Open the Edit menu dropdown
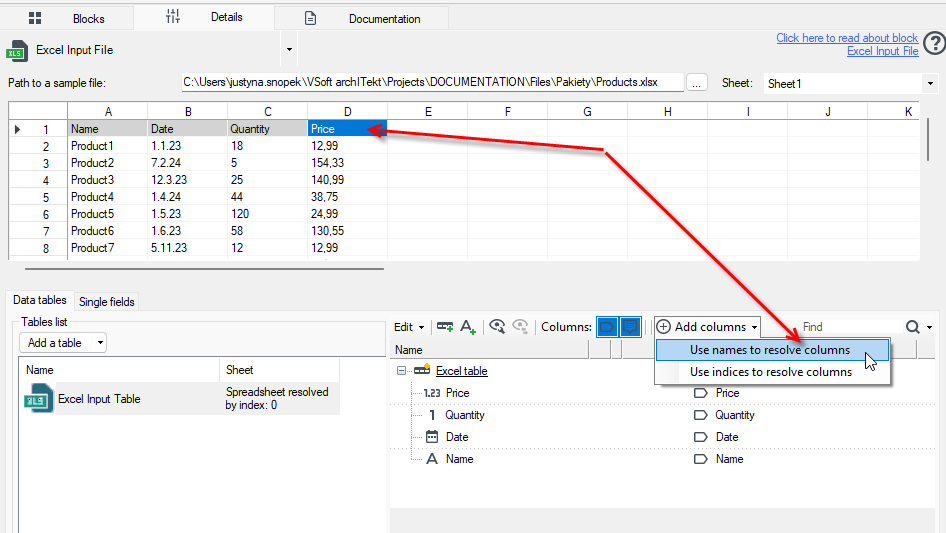This screenshot has height=533, width=946. [x=409, y=327]
